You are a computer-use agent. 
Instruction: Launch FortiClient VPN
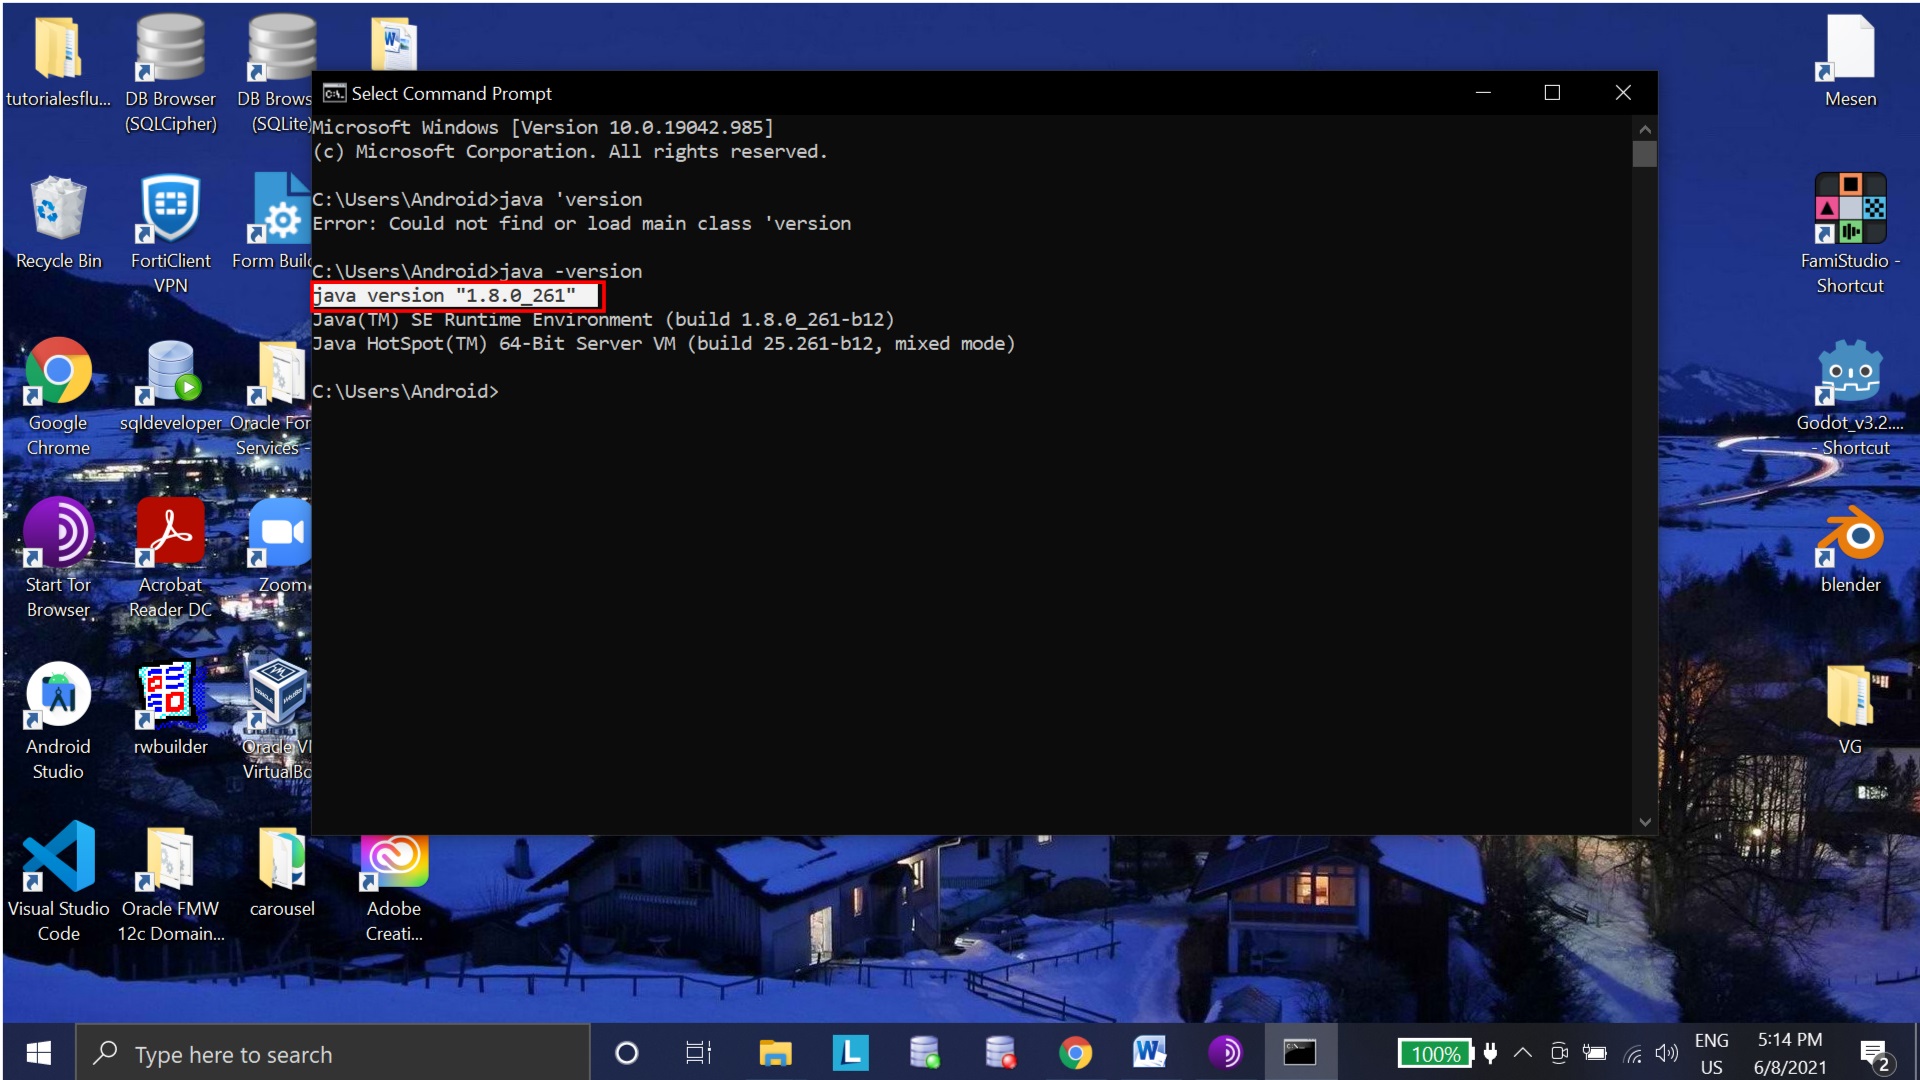pos(170,210)
